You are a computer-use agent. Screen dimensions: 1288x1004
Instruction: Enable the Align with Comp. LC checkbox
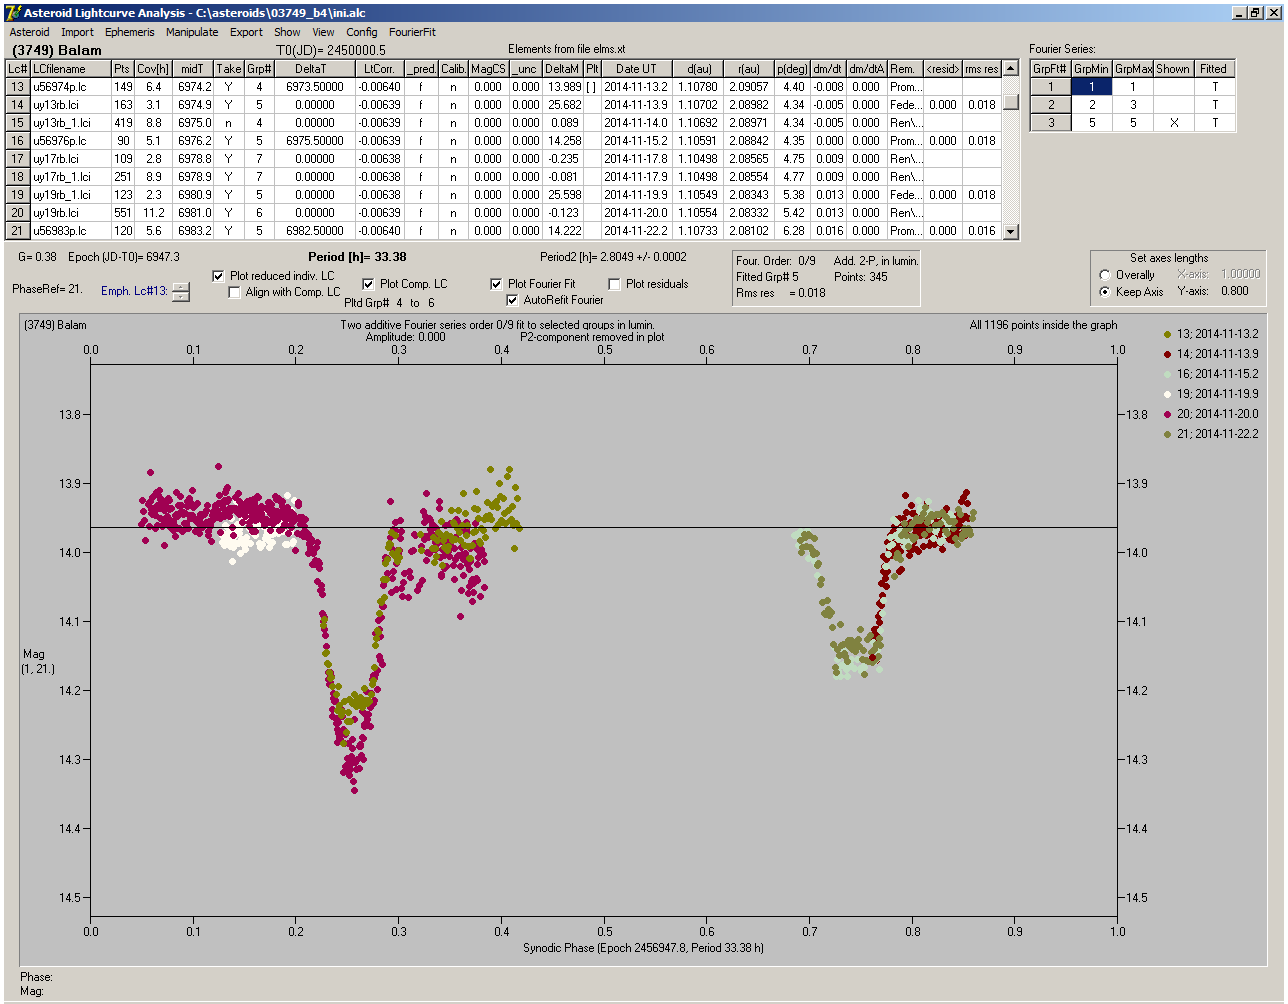(x=234, y=293)
